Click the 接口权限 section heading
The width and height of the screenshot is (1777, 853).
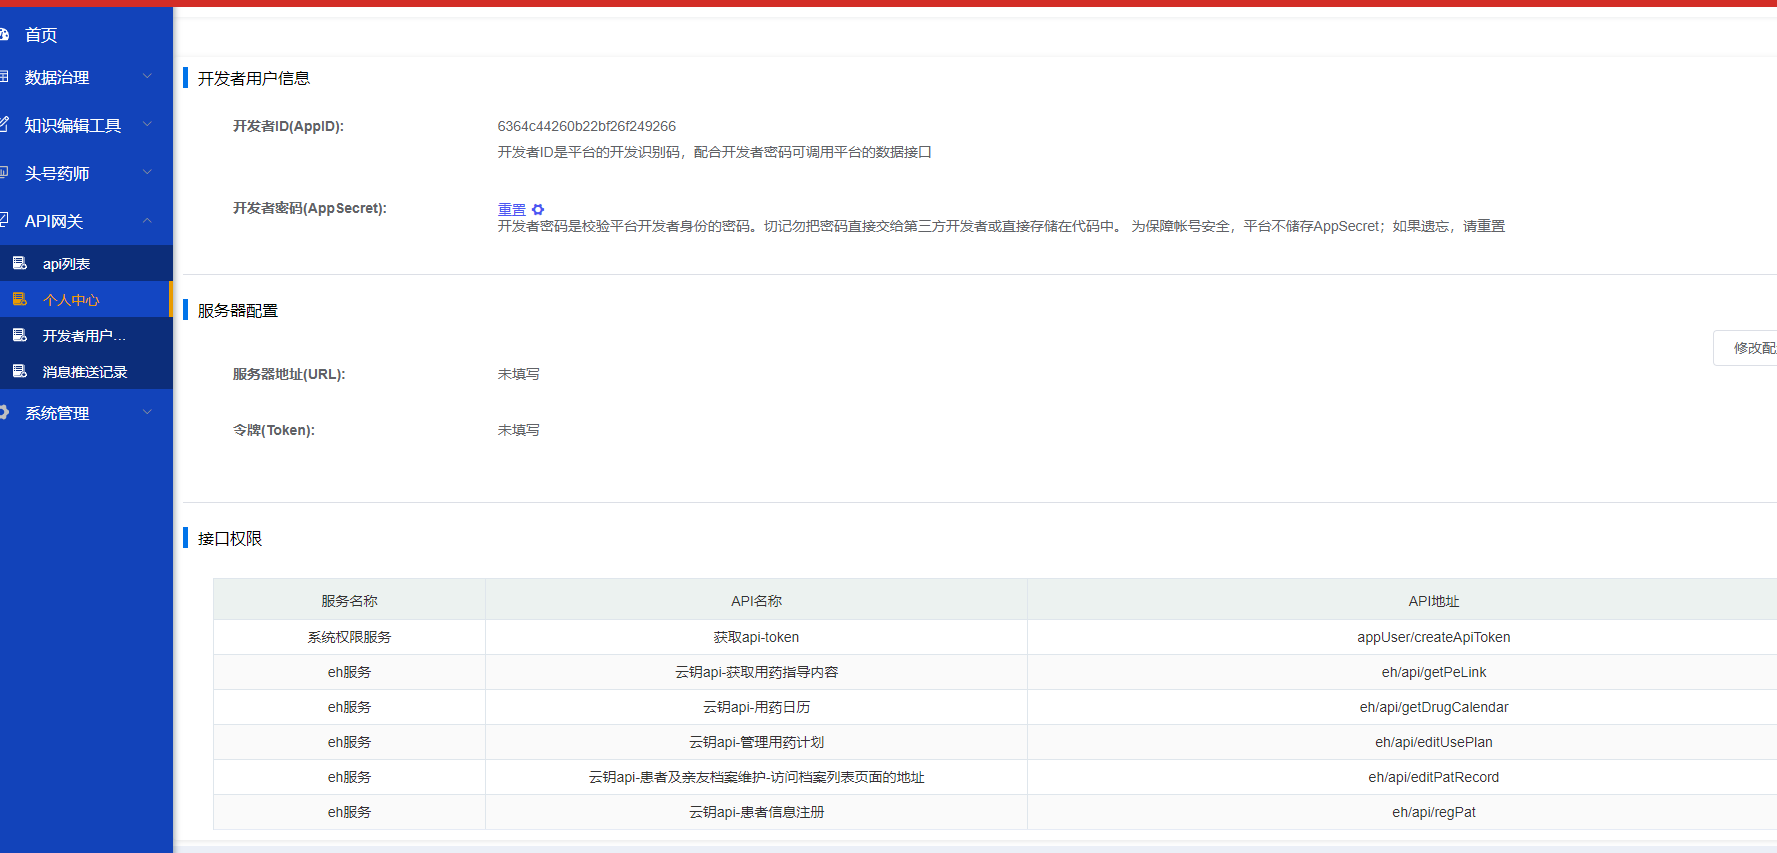pos(230,539)
